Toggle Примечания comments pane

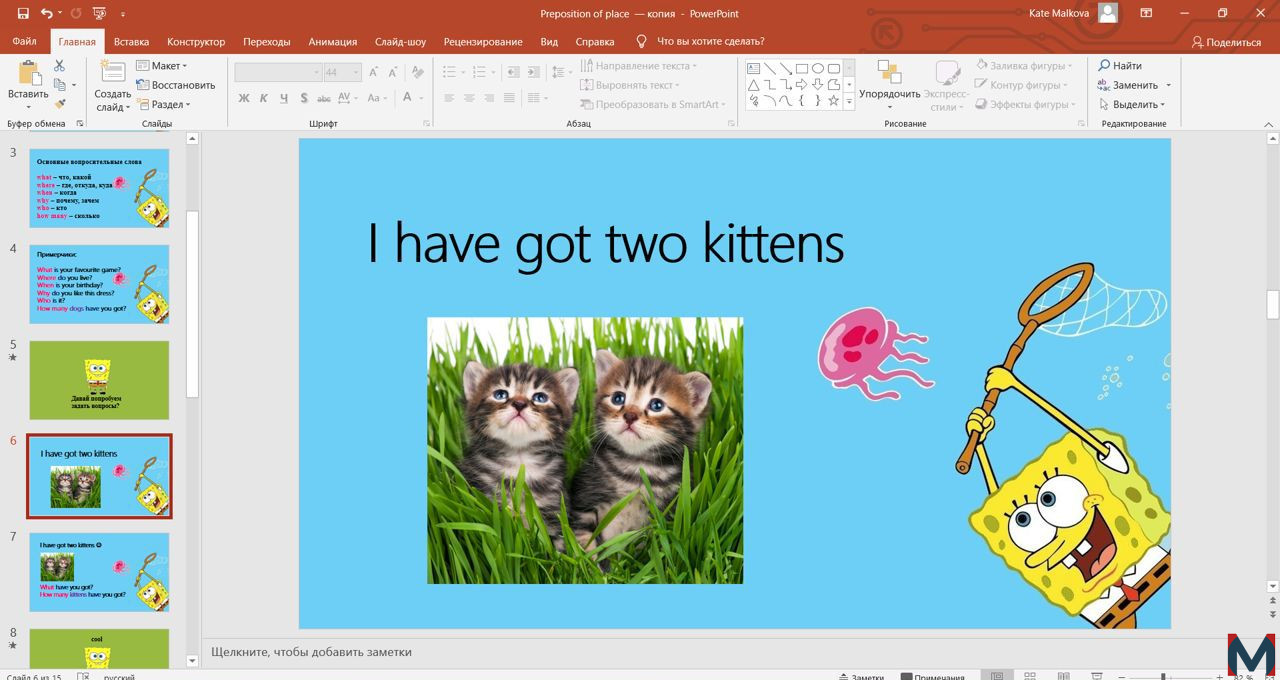click(x=933, y=677)
